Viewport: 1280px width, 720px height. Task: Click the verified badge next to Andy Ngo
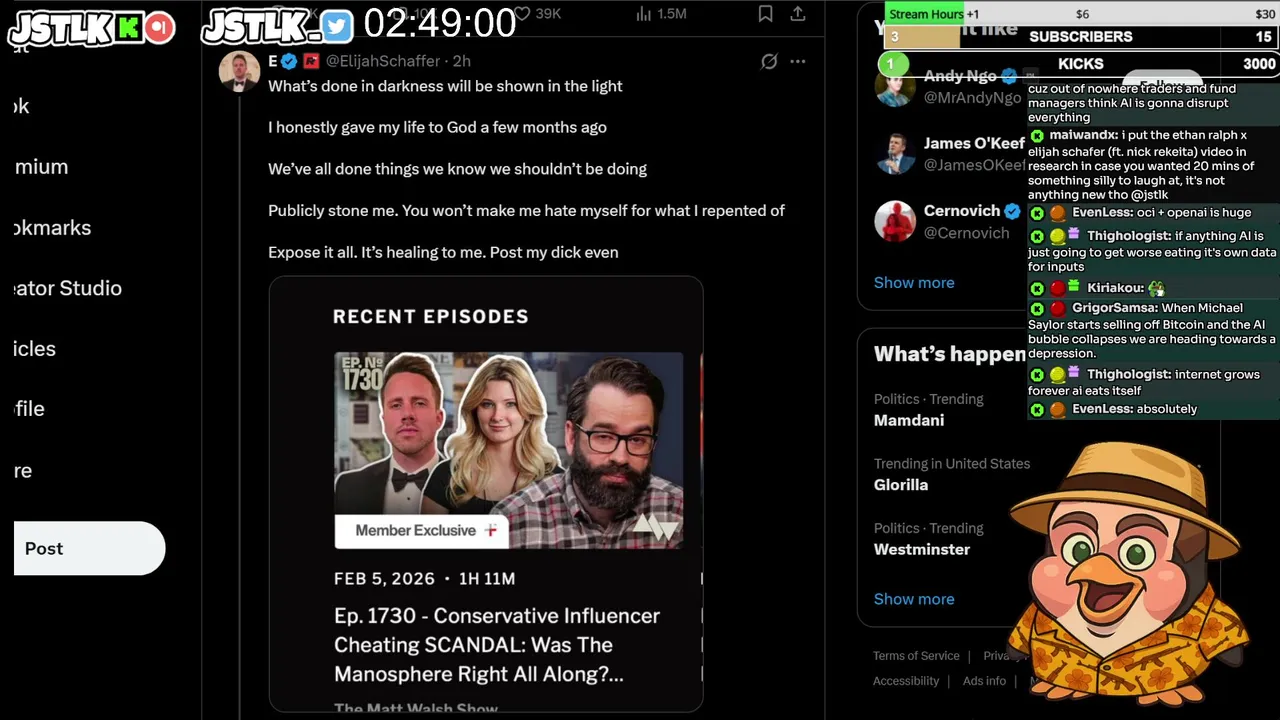click(1009, 76)
